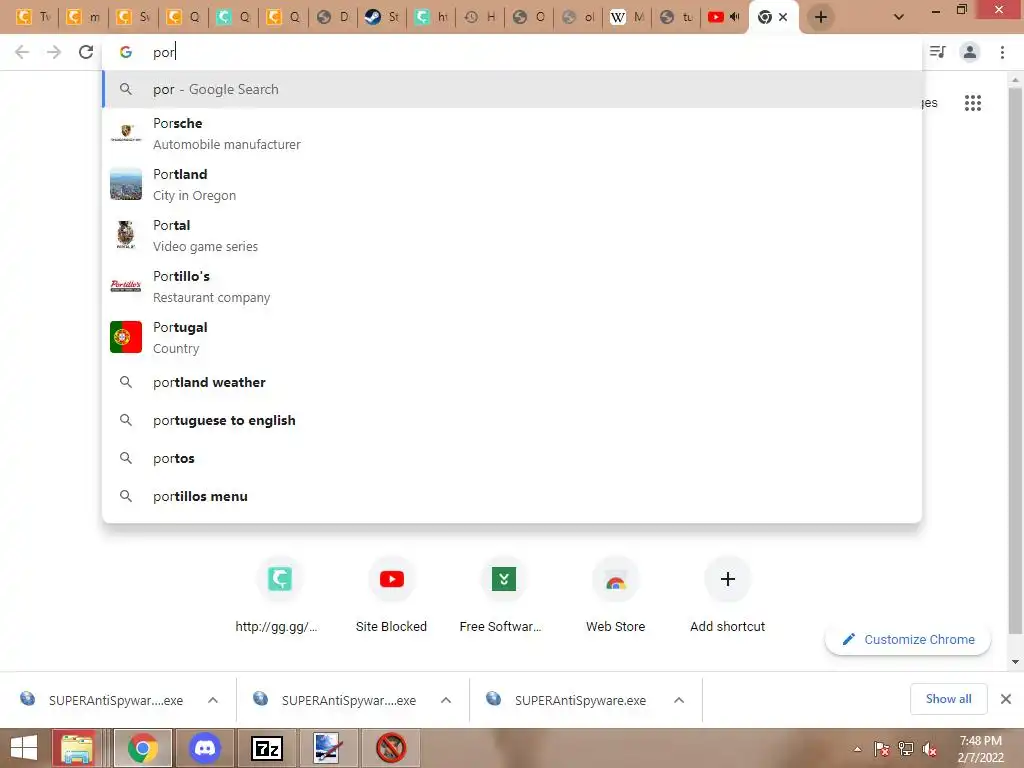
Task: Click the Chrome taskbar icon
Action: point(143,748)
